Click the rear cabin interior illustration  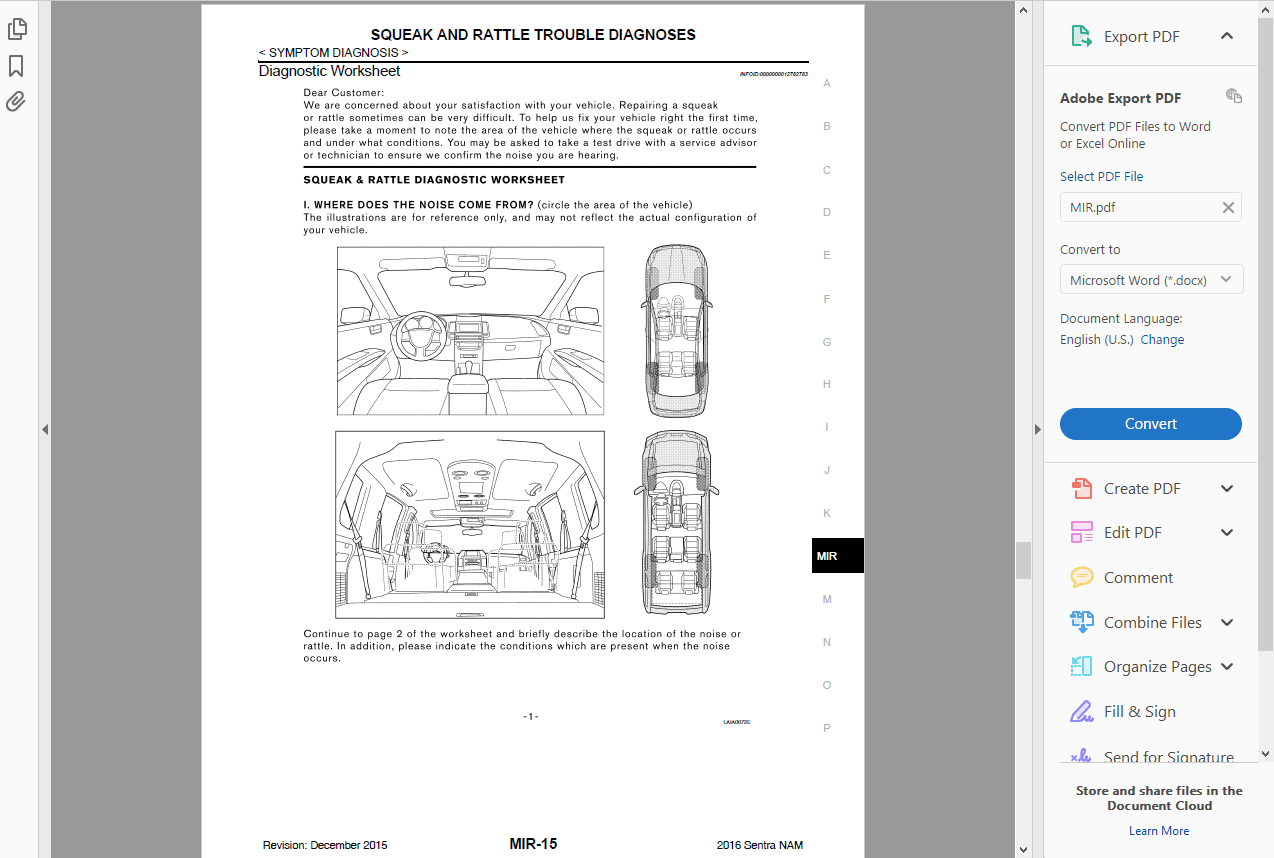(470, 525)
